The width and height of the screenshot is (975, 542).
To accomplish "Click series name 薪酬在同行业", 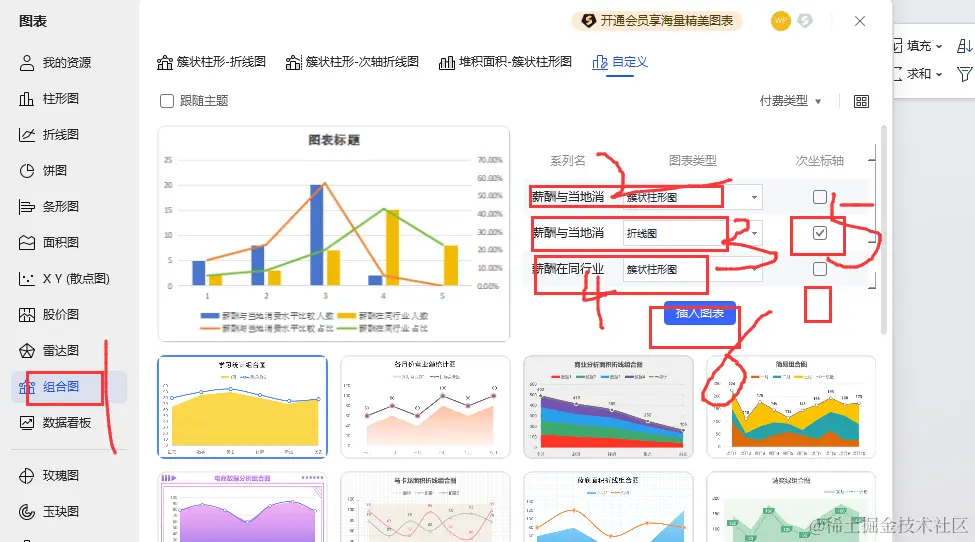I will pyautogui.click(x=568, y=269).
